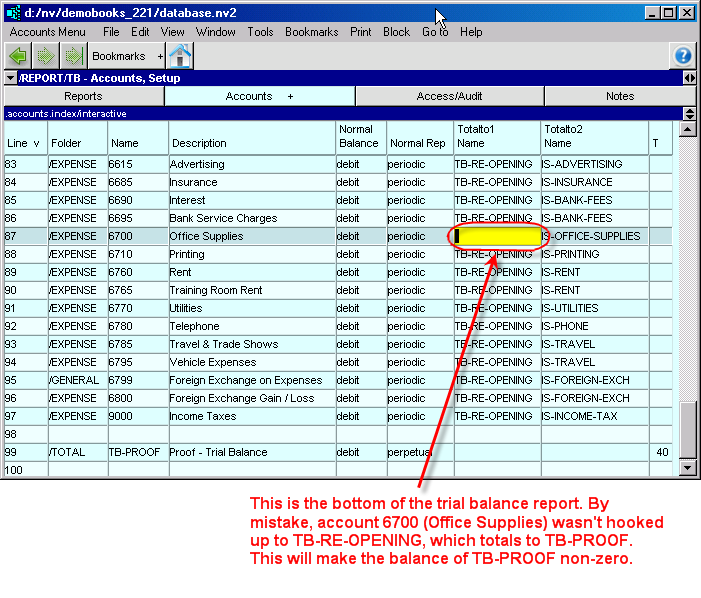Open the Tools menu
This screenshot has height=598, width=701.
(260, 32)
